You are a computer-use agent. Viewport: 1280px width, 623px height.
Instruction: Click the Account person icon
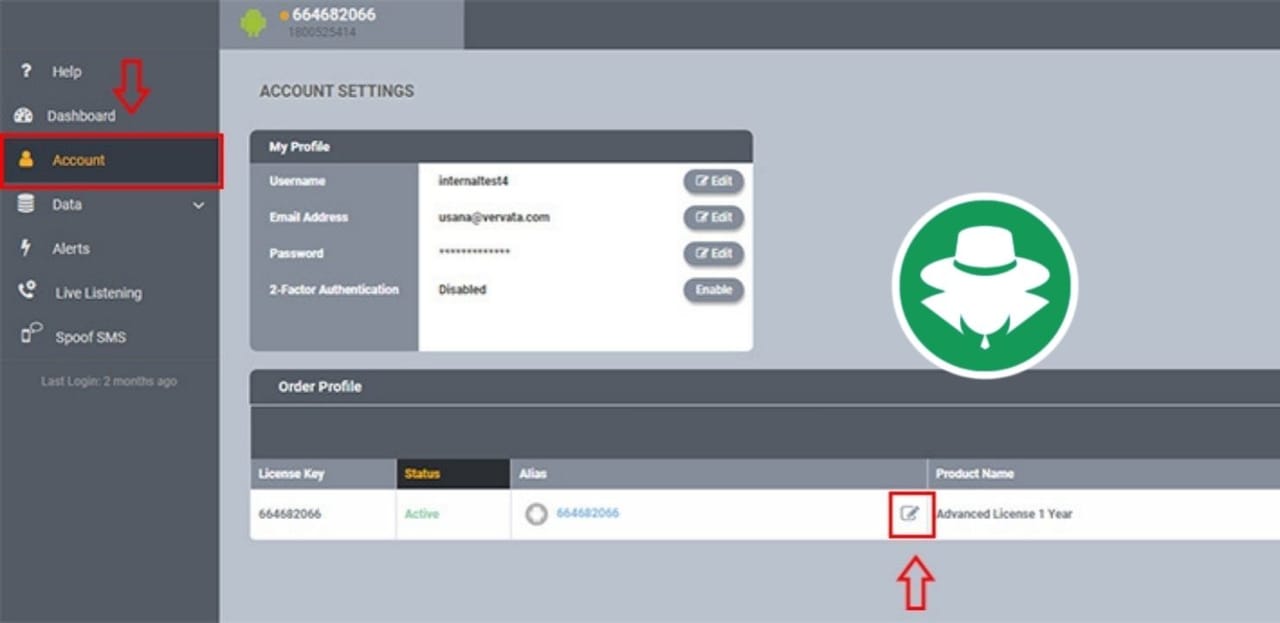coord(27,160)
